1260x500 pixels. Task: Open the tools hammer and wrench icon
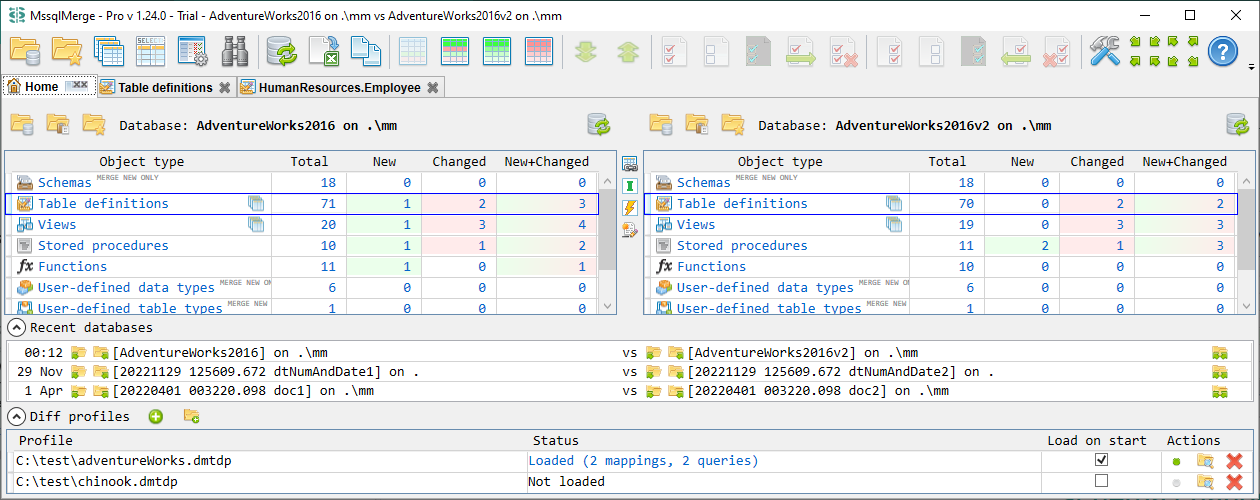(x=1105, y=51)
